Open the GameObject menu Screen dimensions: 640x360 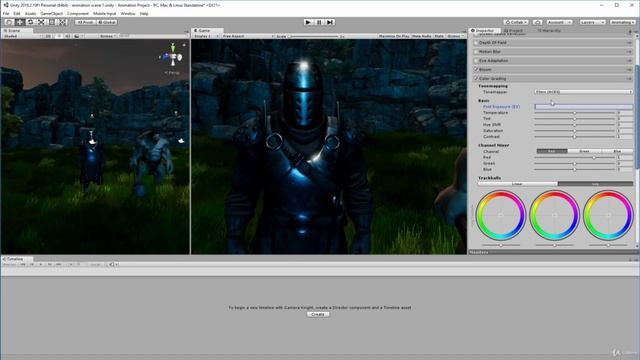pyautogui.click(x=51, y=13)
